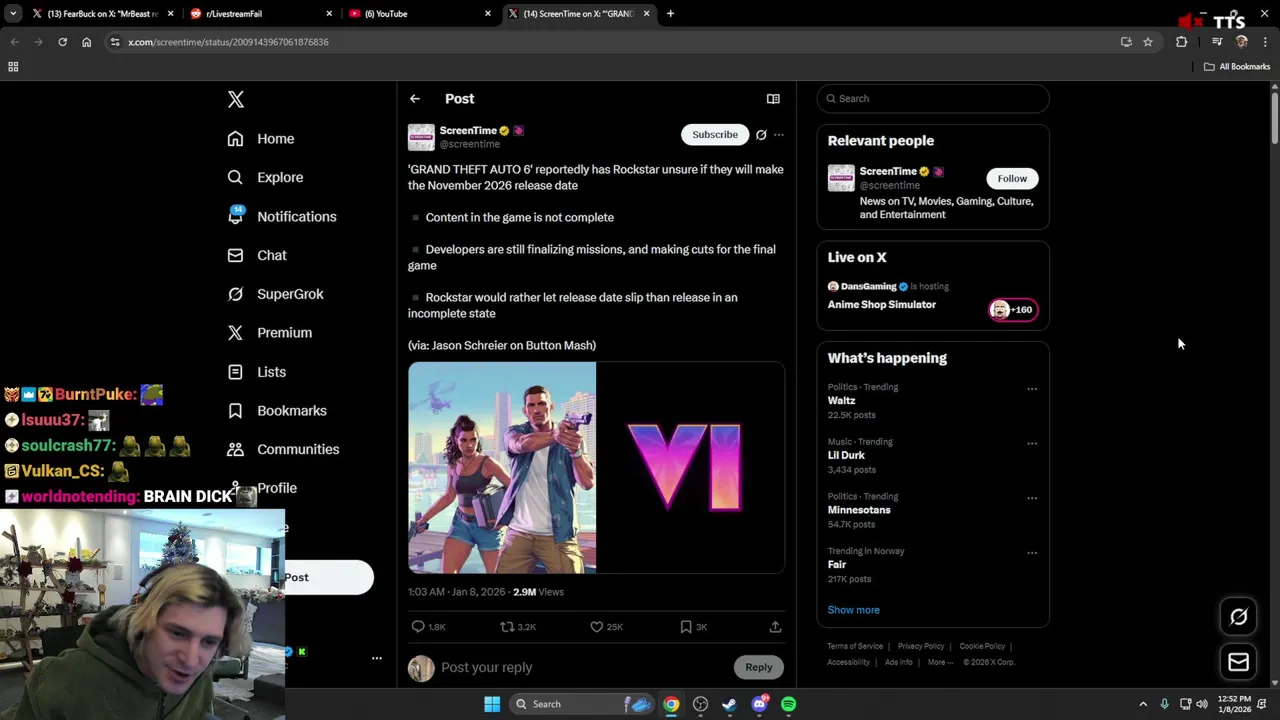
Task: Open the tab search dropdown arrow
Action: (13, 14)
